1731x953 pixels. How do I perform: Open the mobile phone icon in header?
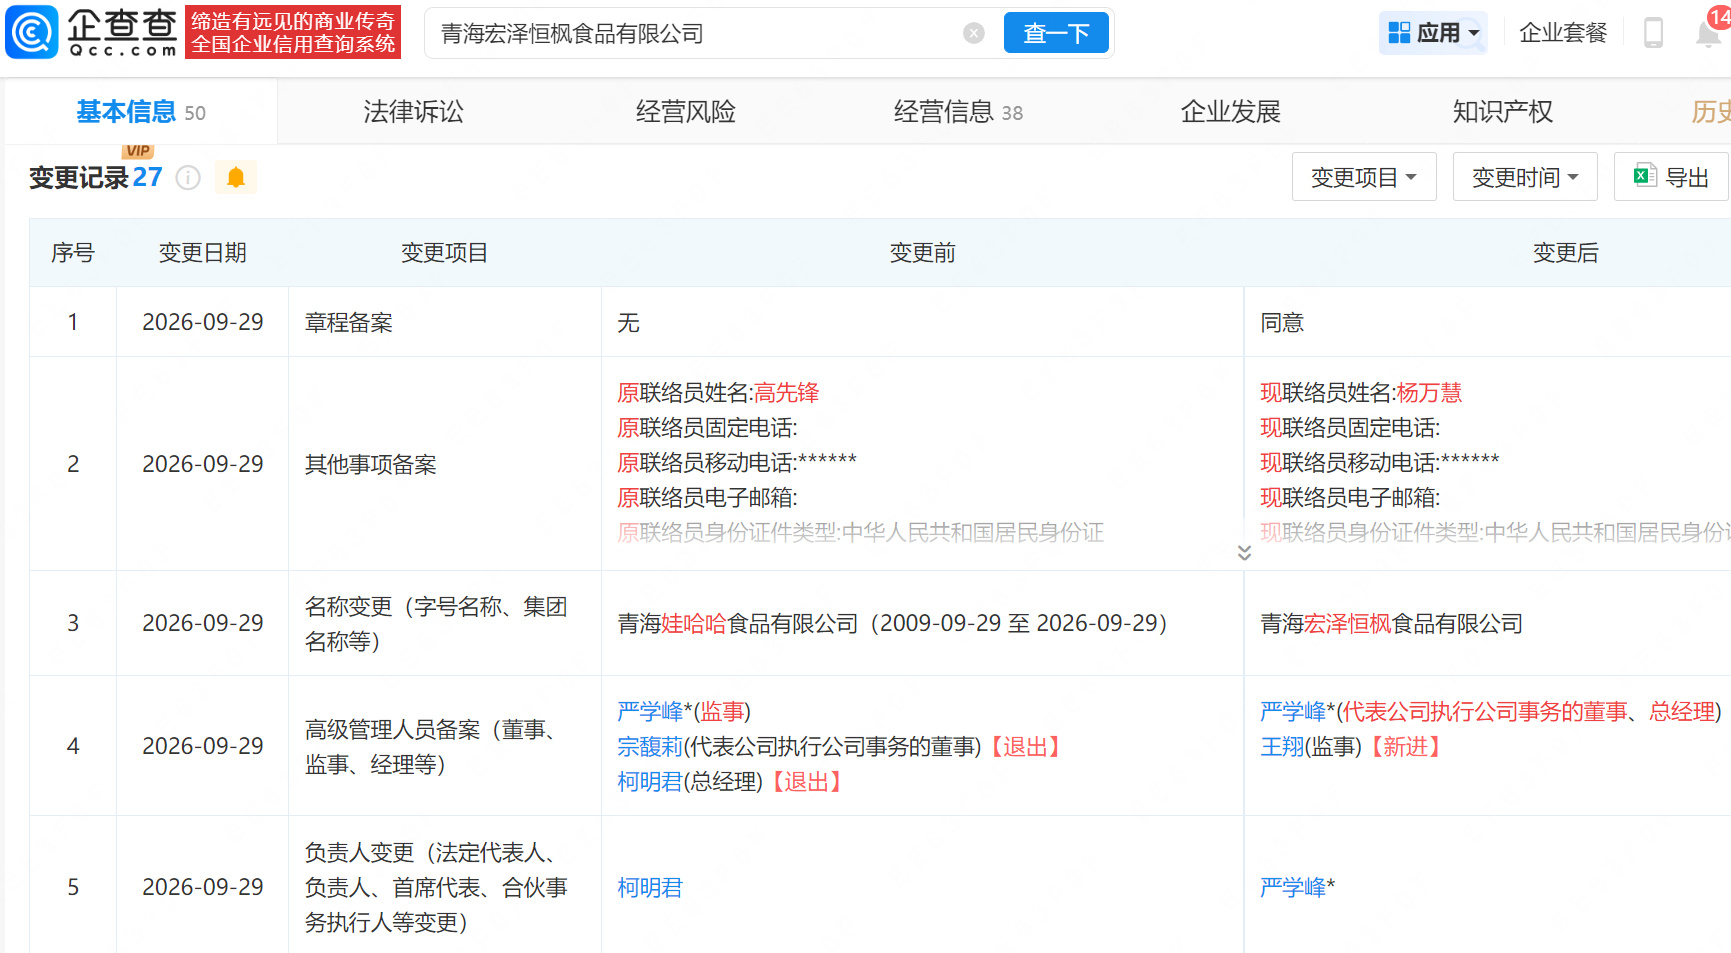pyautogui.click(x=1653, y=33)
